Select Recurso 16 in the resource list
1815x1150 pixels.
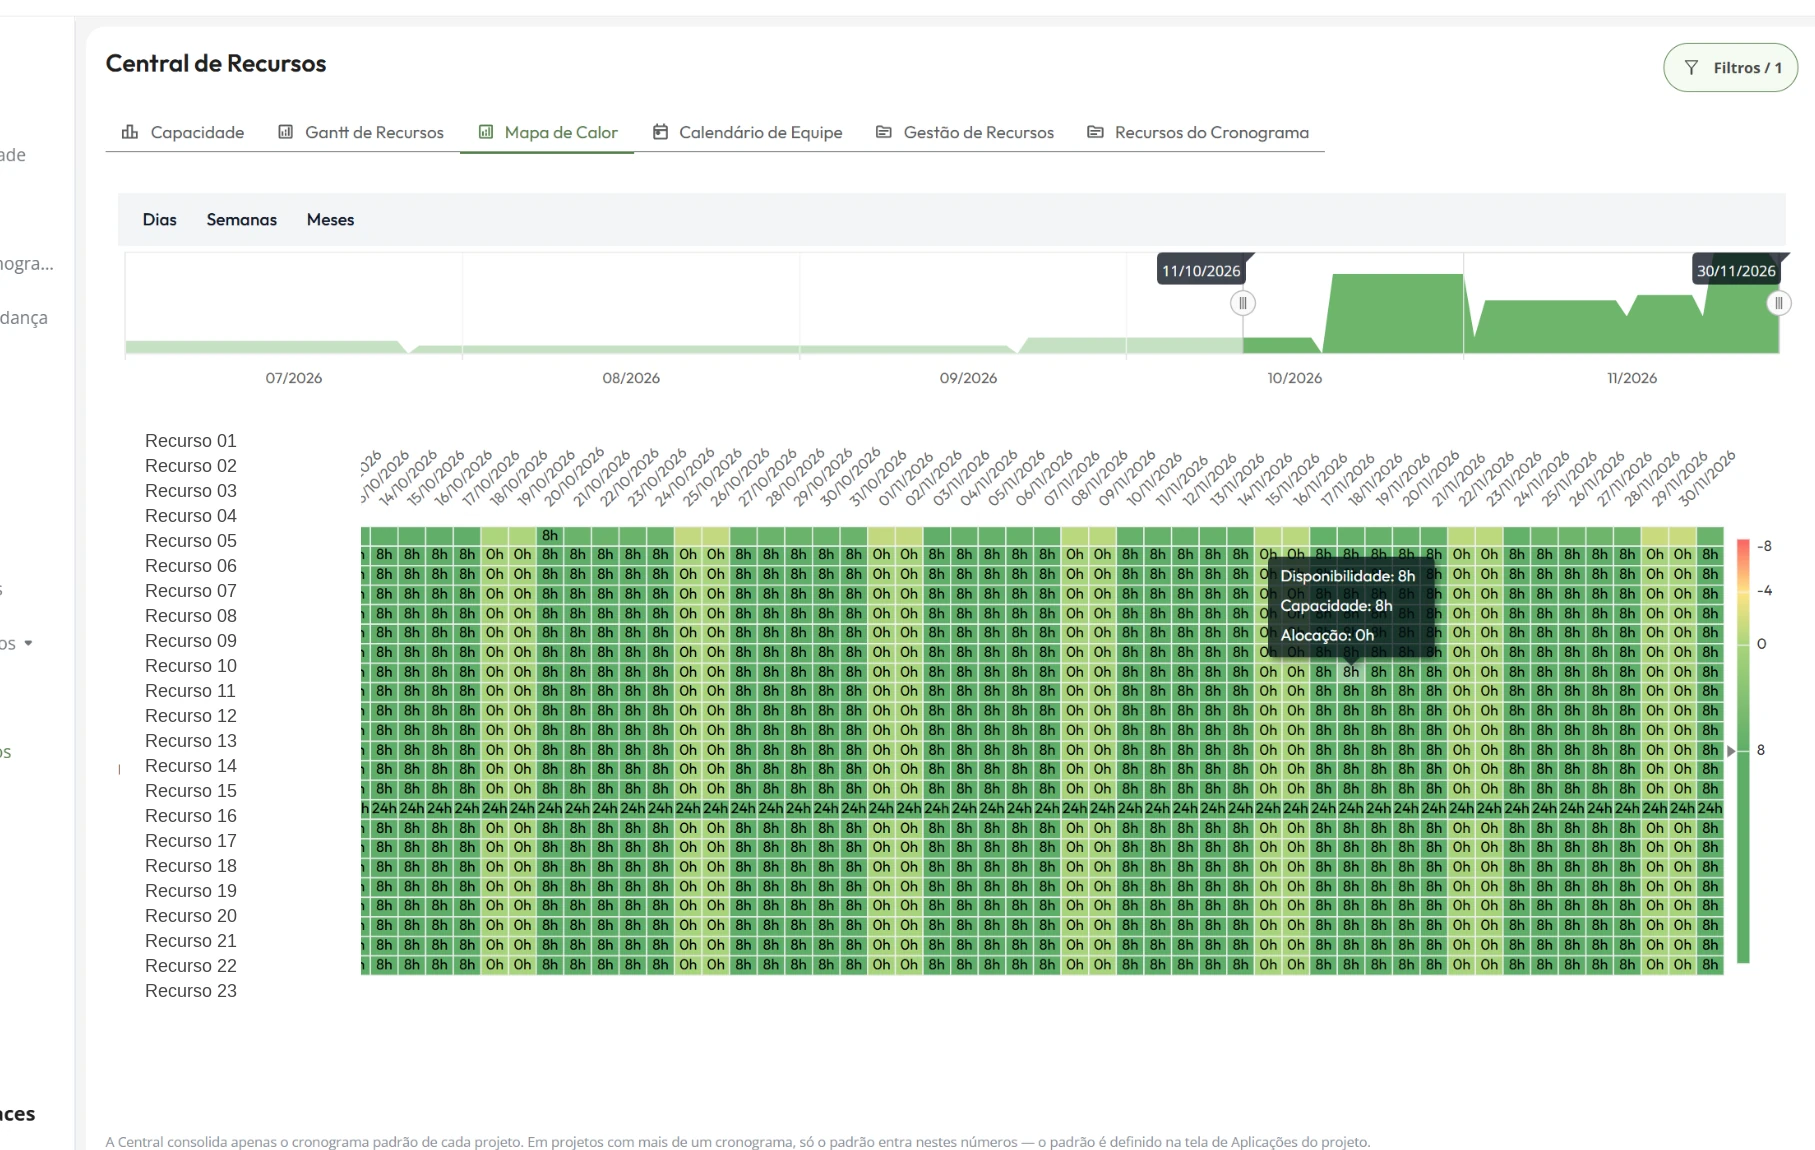[x=191, y=816]
